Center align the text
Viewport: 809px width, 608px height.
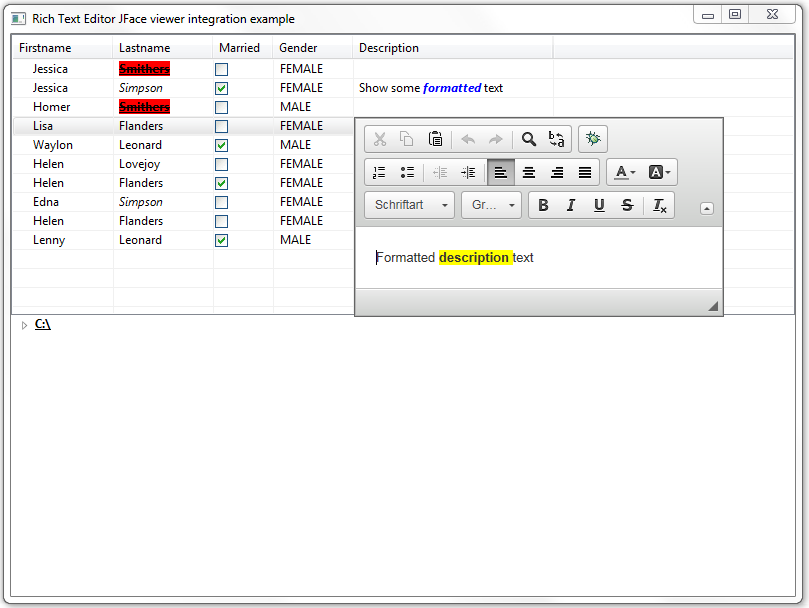[x=529, y=172]
